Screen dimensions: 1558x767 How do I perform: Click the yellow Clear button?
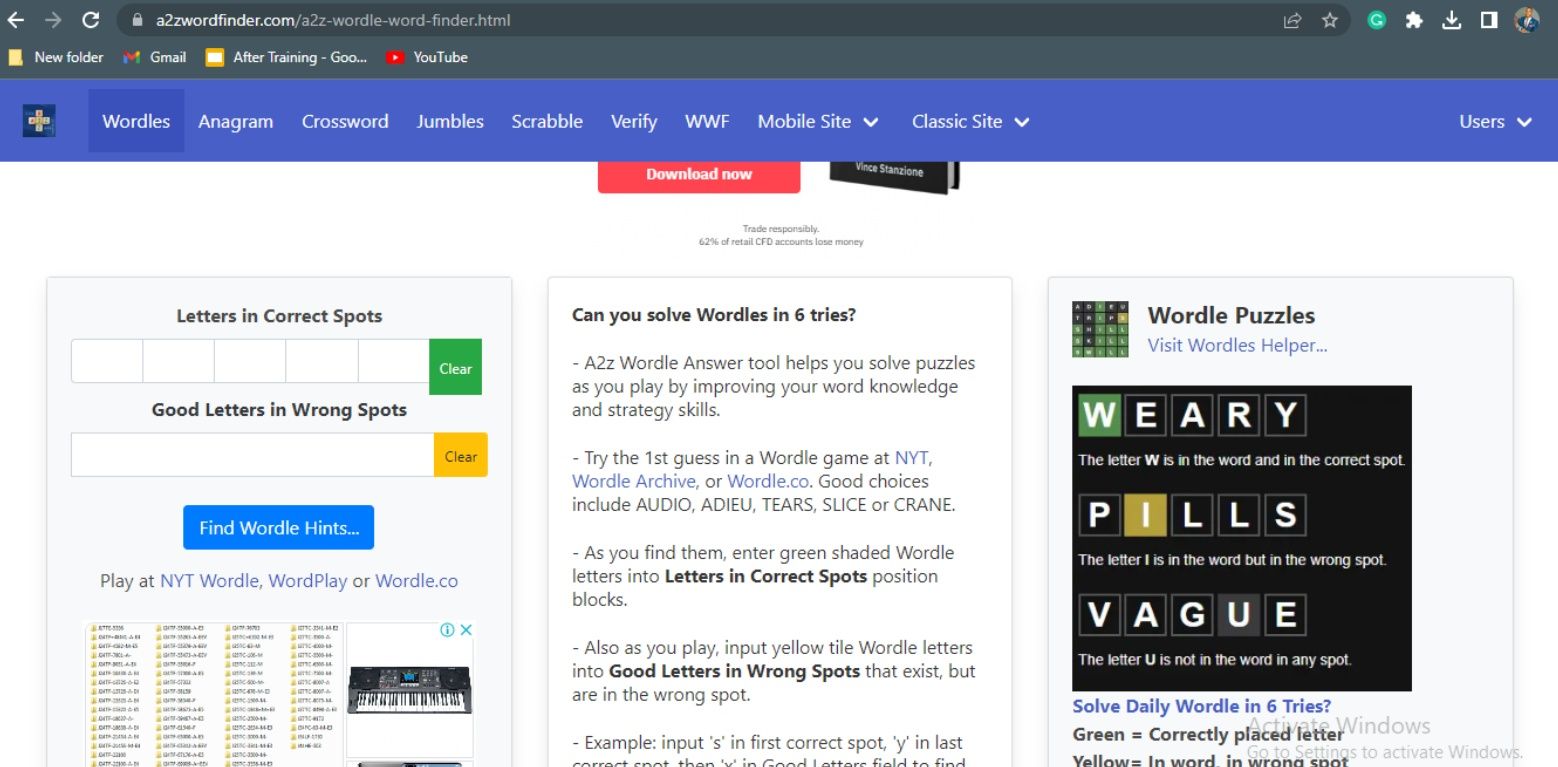click(x=460, y=455)
